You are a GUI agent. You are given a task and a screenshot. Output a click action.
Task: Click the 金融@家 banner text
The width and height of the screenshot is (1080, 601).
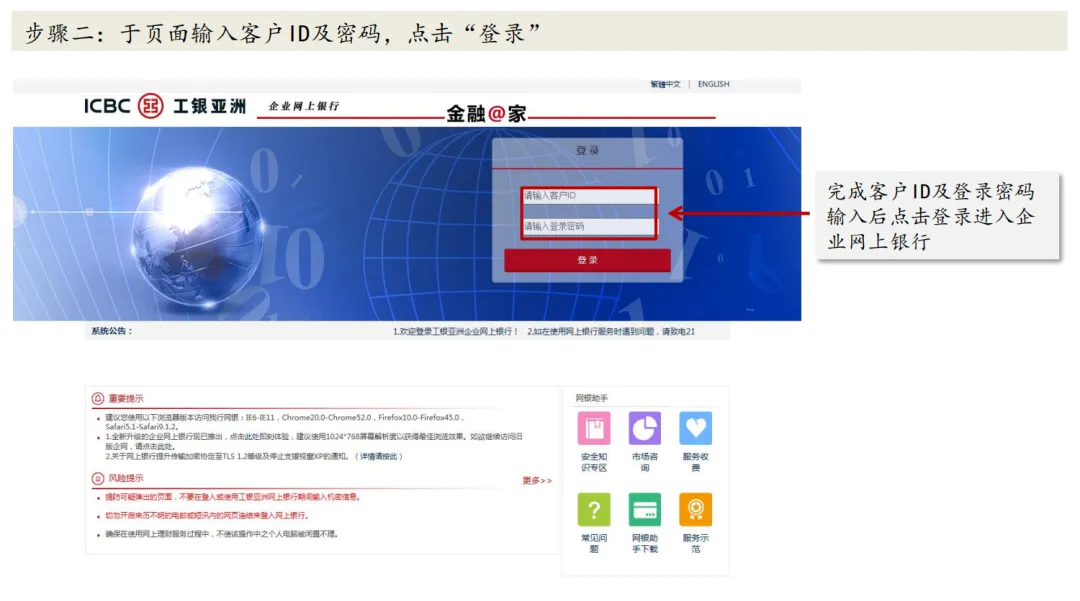point(486,114)
